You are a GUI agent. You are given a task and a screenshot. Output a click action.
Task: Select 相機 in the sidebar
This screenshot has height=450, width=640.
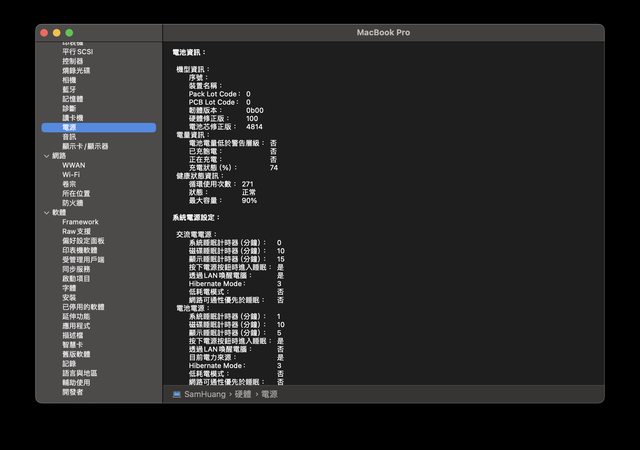(69, 80)
